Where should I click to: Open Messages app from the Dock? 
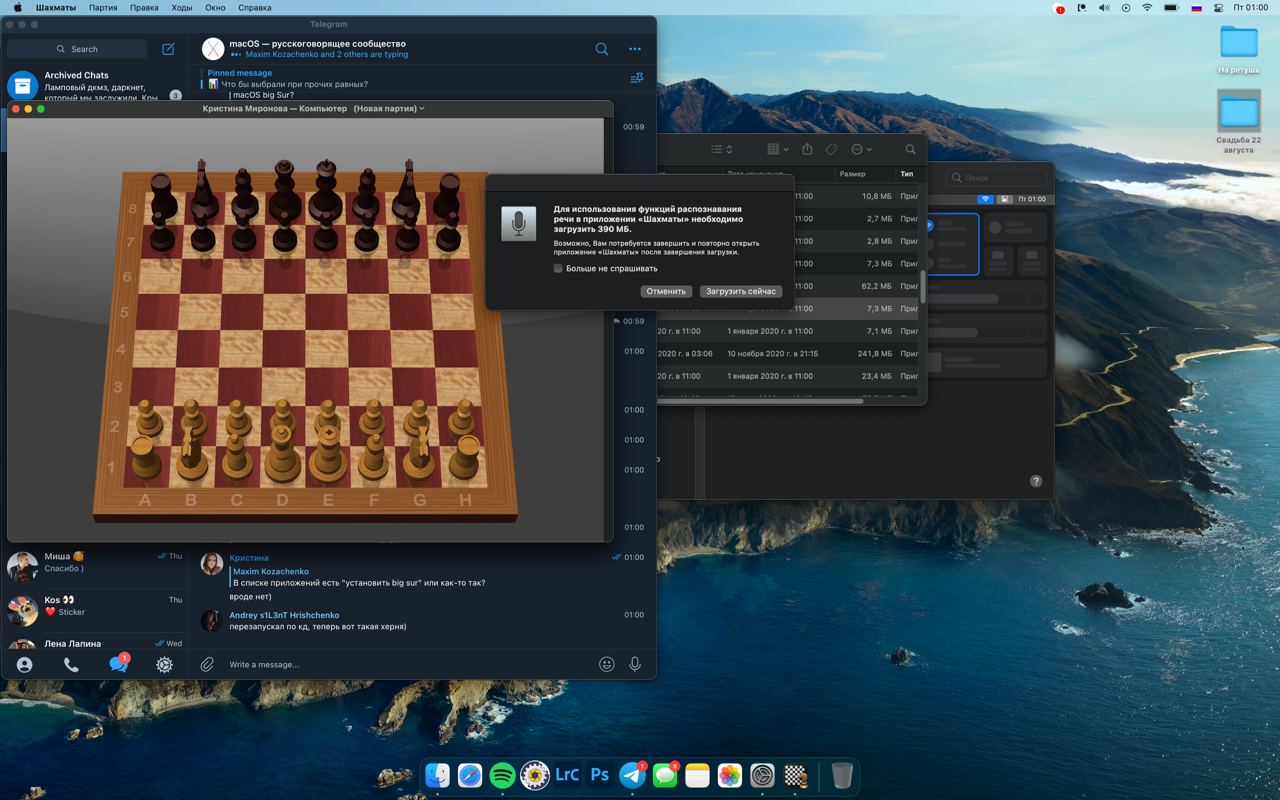point(665,775)
